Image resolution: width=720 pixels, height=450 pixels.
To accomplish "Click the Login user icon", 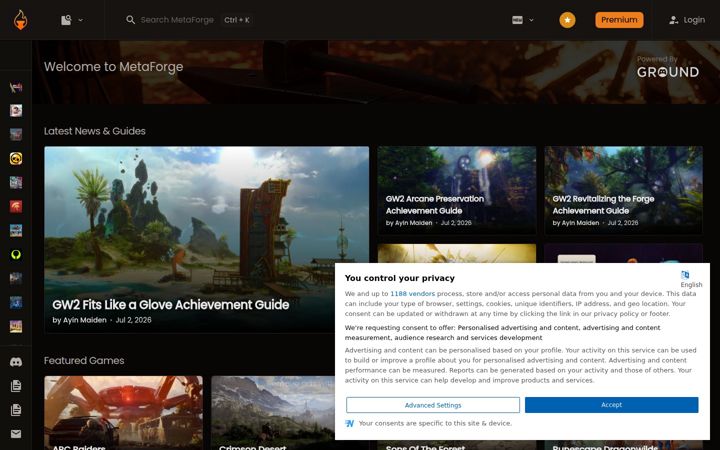I will pyautogui.click(x=674, y=20).
